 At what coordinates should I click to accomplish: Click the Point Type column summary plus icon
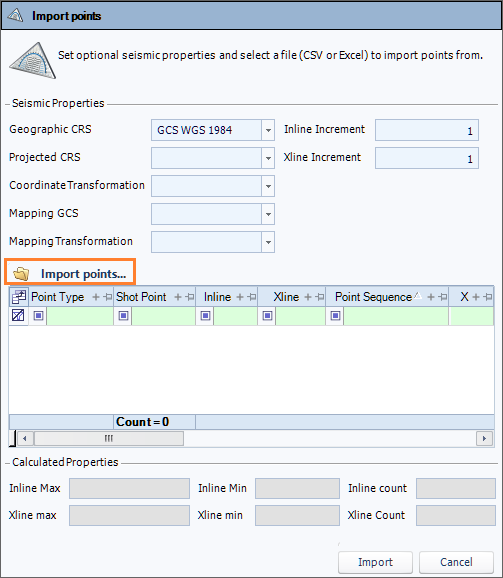click(96, 297)
